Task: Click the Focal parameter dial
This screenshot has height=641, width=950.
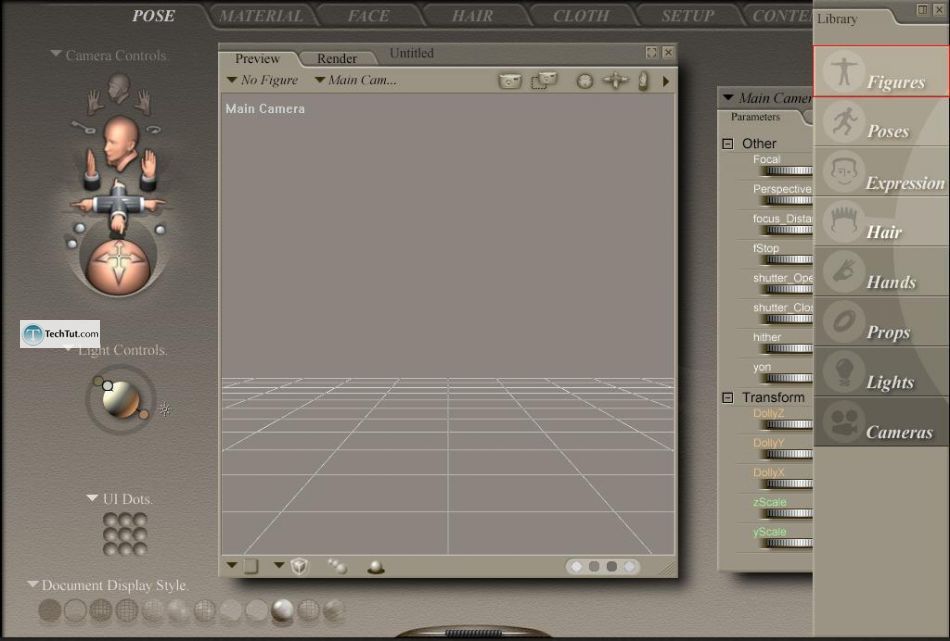Action: (x=788, y=171)
